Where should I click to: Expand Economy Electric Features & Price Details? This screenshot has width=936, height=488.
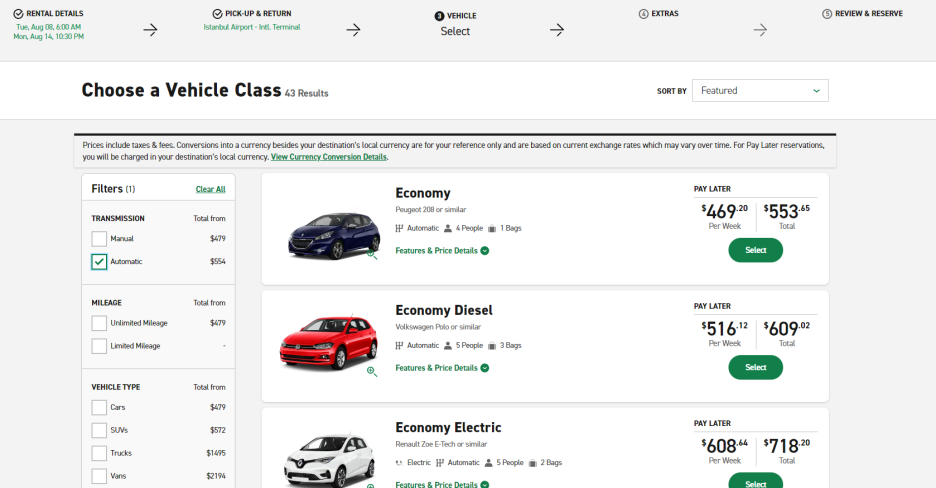click(442, 484)
